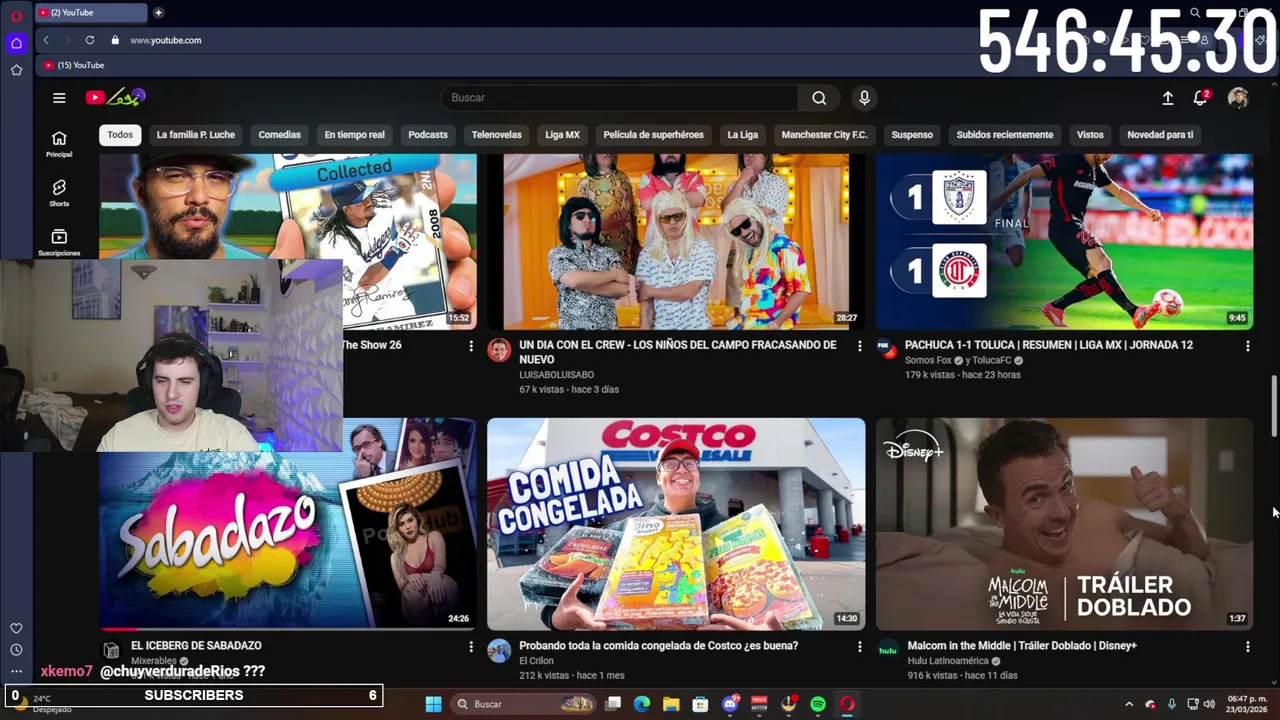Open more options for Malcolm in the Middle trailer
This screenshot has width=1280, height=720.
point(1247,647)
